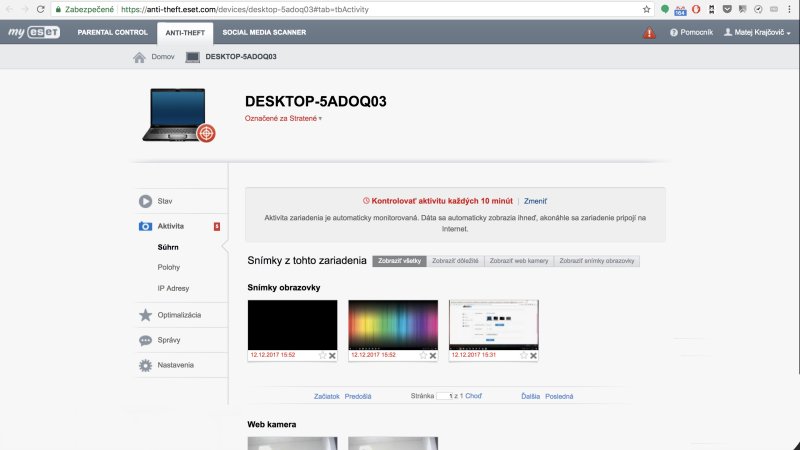Open the Domov home icon in breadcrumb
This screenshot has height=450, width=800.
point(140,57)
